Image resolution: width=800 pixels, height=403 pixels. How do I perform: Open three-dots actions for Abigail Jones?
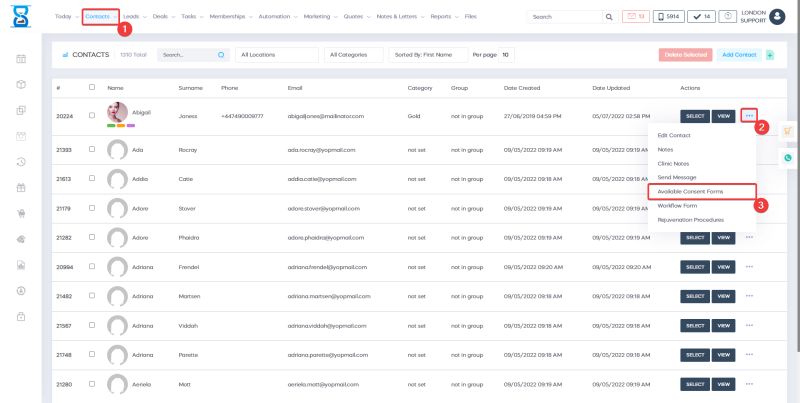[x=749, y=116]
